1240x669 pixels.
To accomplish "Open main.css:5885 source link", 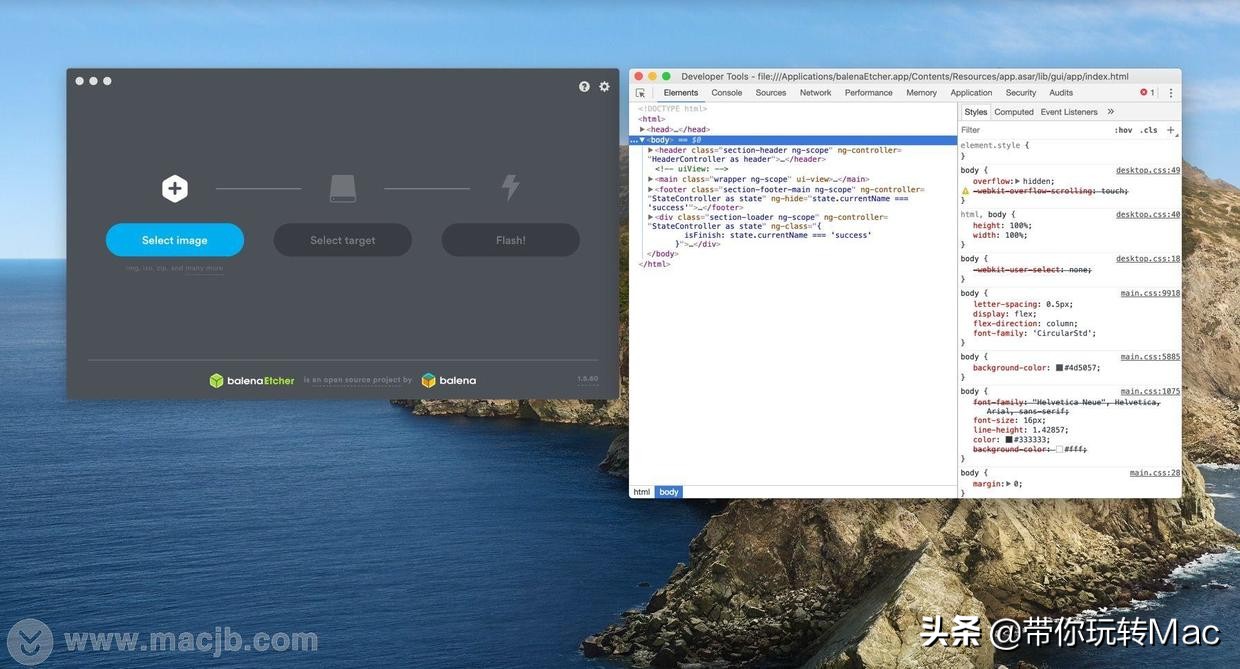I will pyautogui.click(x=1150, y=356).
